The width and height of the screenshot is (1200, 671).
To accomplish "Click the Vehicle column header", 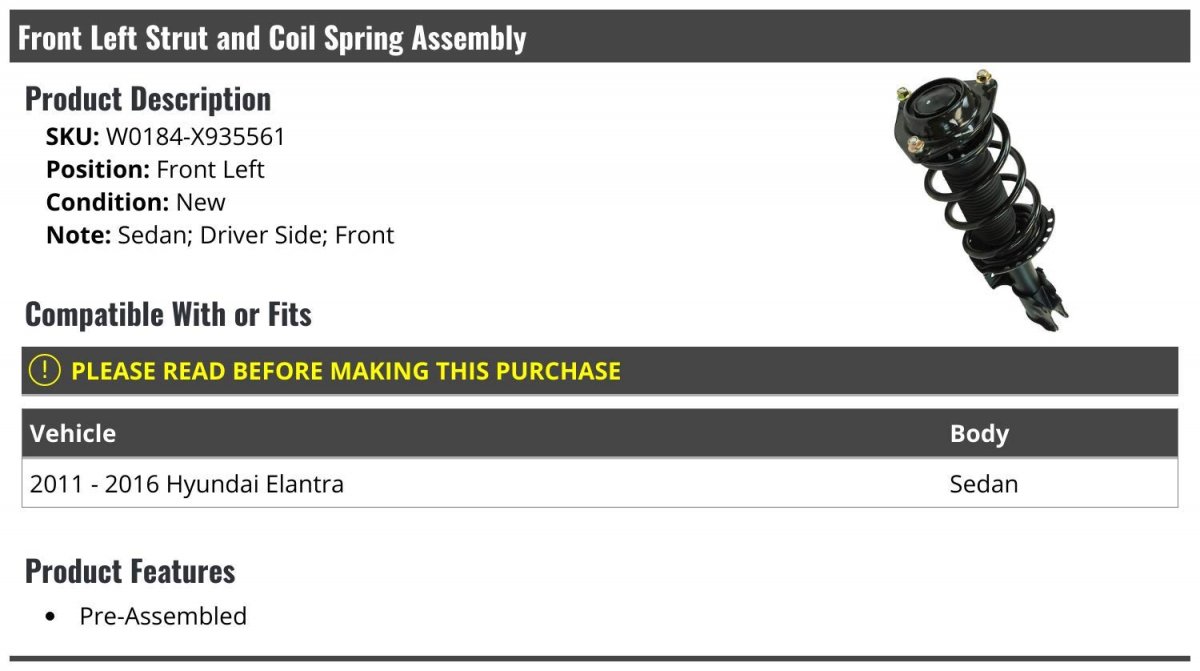I will [73, 433].
